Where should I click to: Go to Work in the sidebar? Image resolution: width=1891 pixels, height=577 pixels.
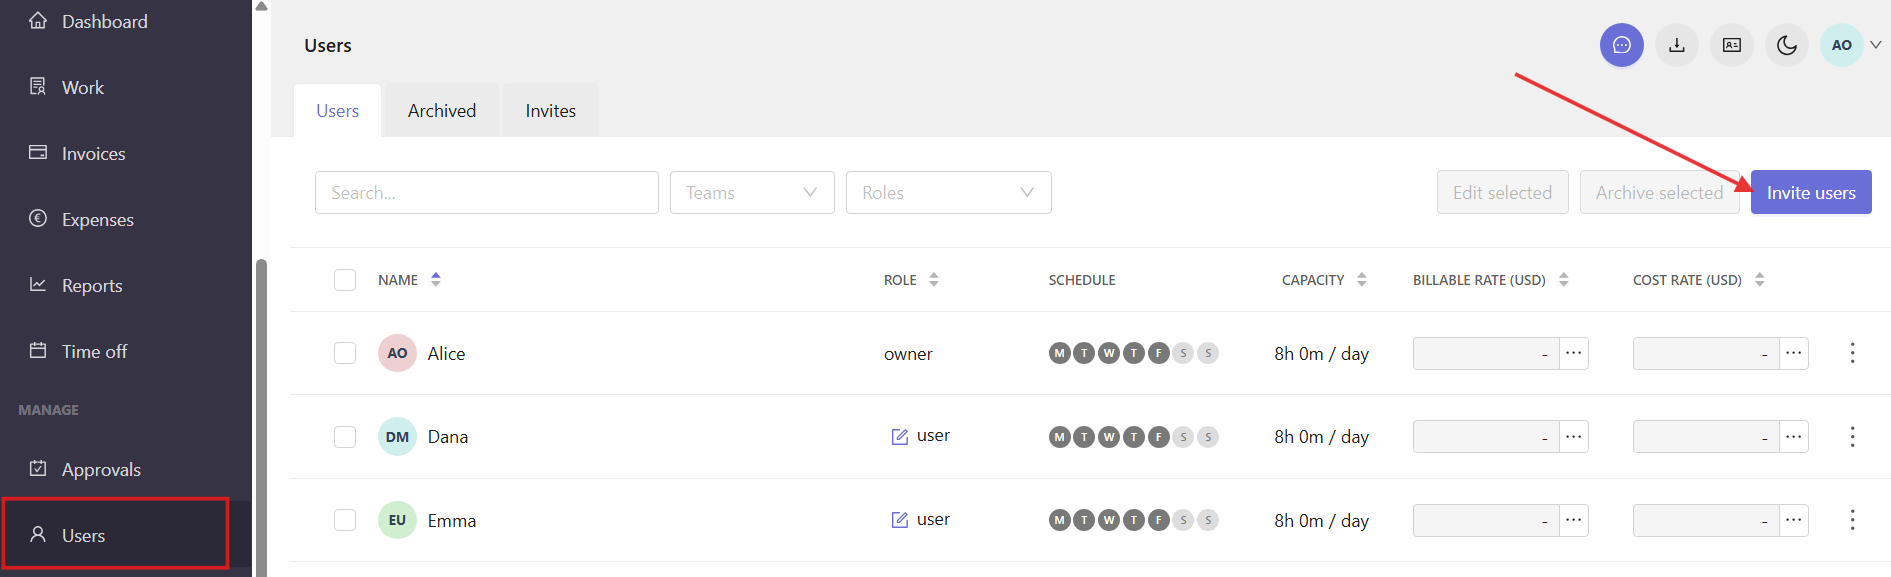(x=126, y=87)
